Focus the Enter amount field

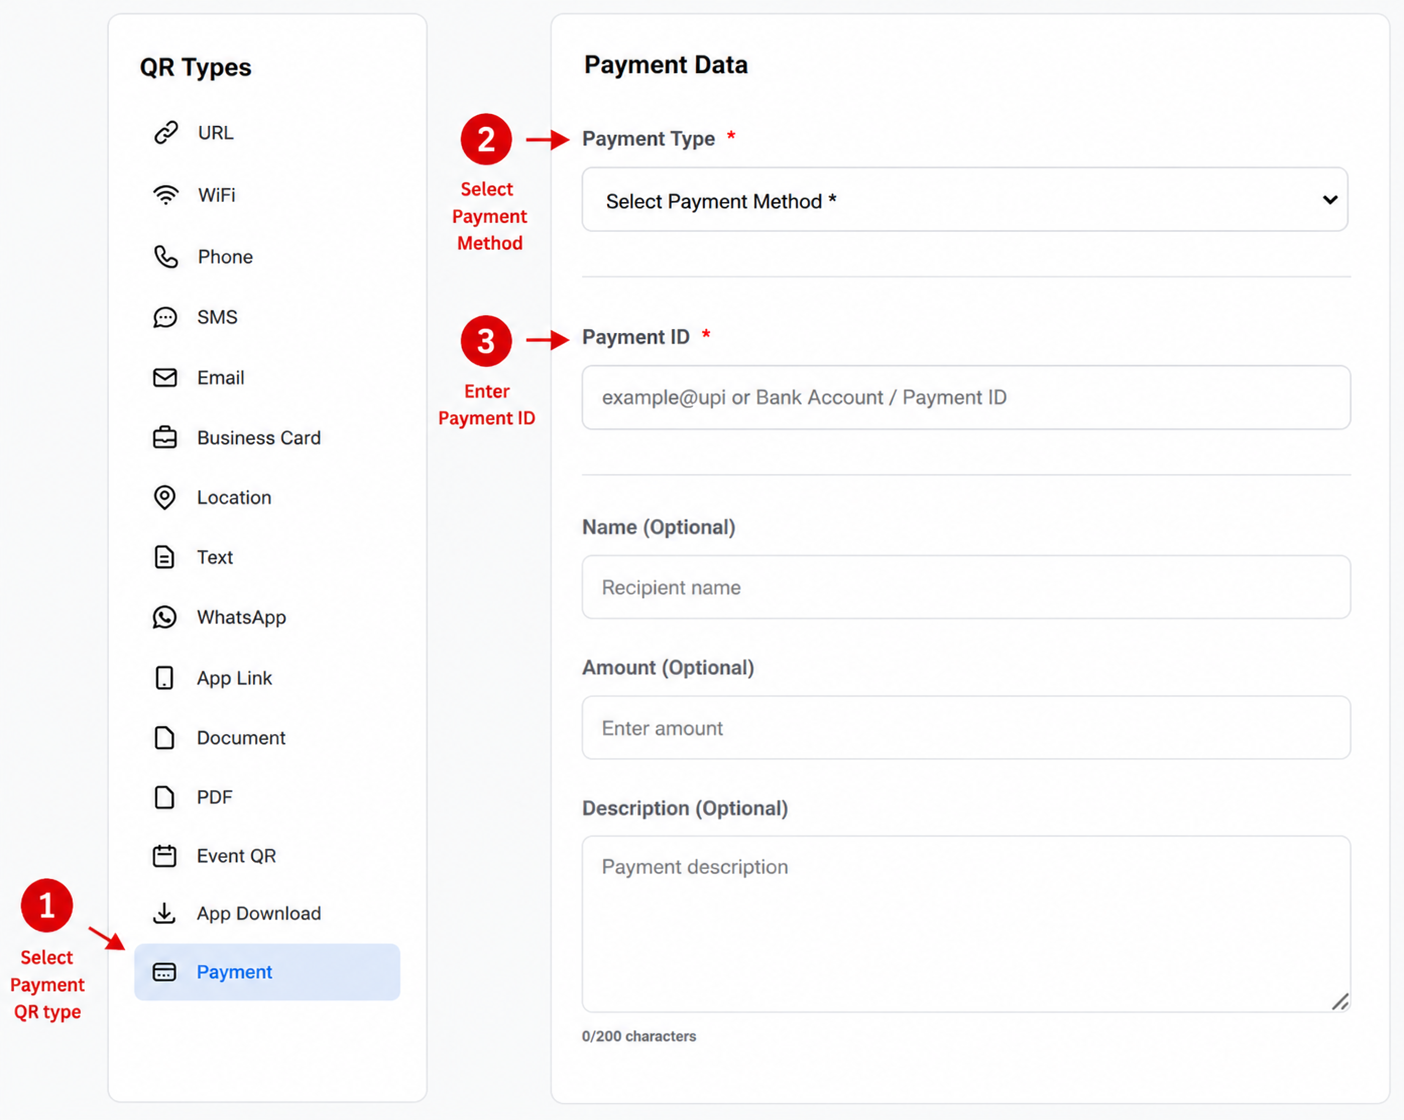click(966, 728)
